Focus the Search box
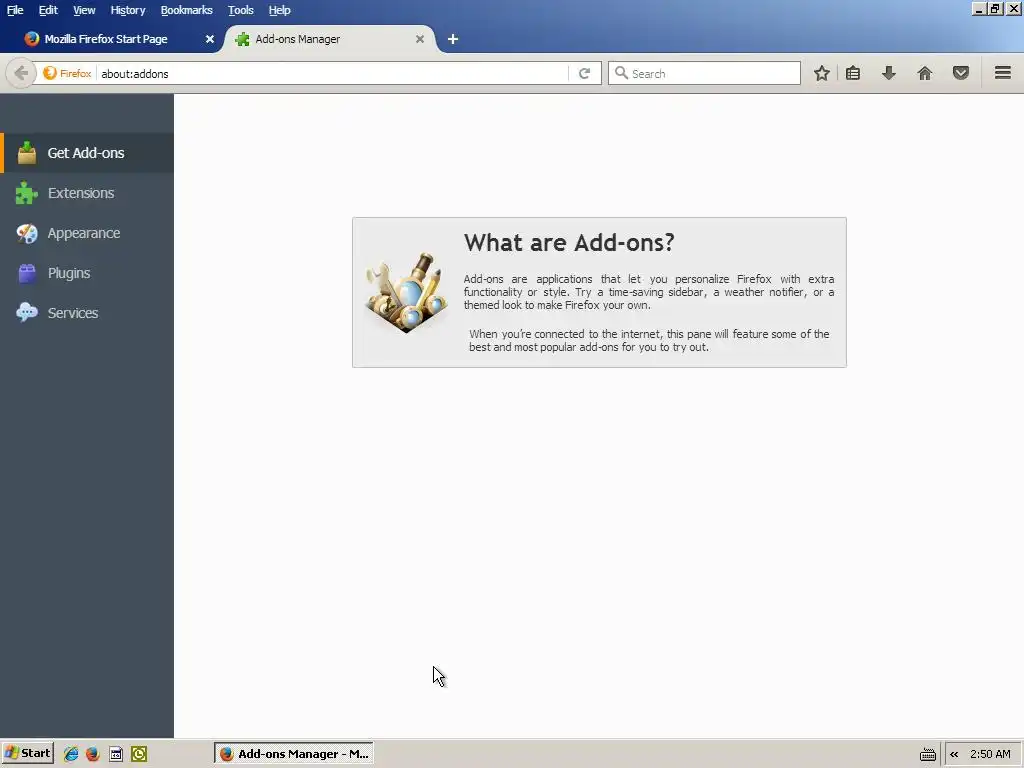1024x768 pixels. tap(704, 73)
